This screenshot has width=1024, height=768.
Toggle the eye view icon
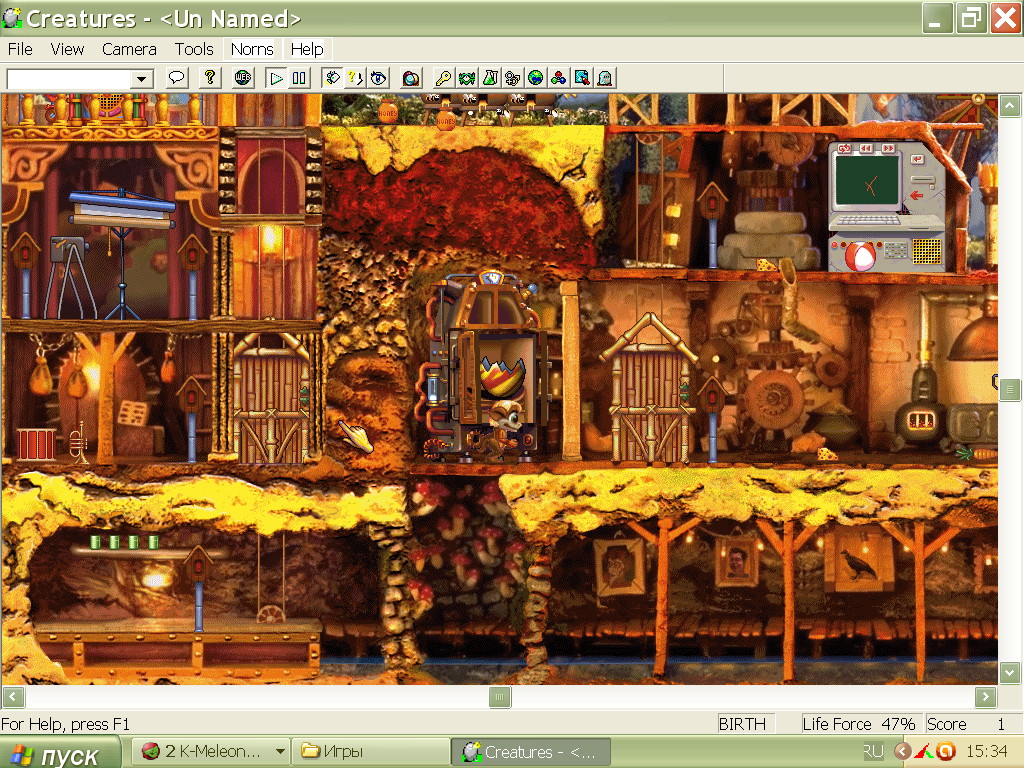point(378,78)
